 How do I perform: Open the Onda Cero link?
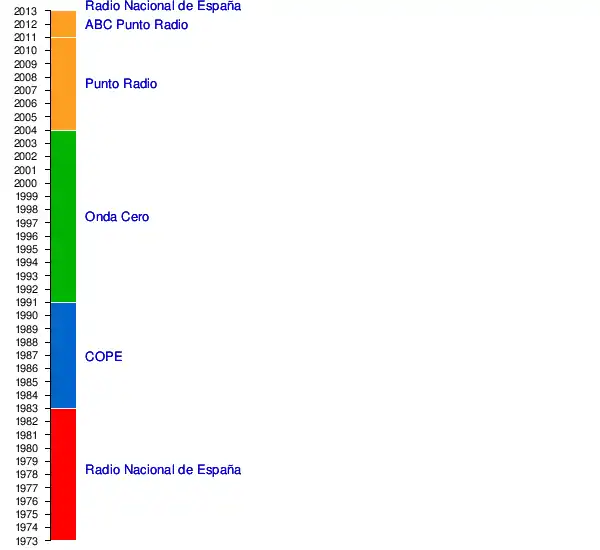click(x=117, y=217)
